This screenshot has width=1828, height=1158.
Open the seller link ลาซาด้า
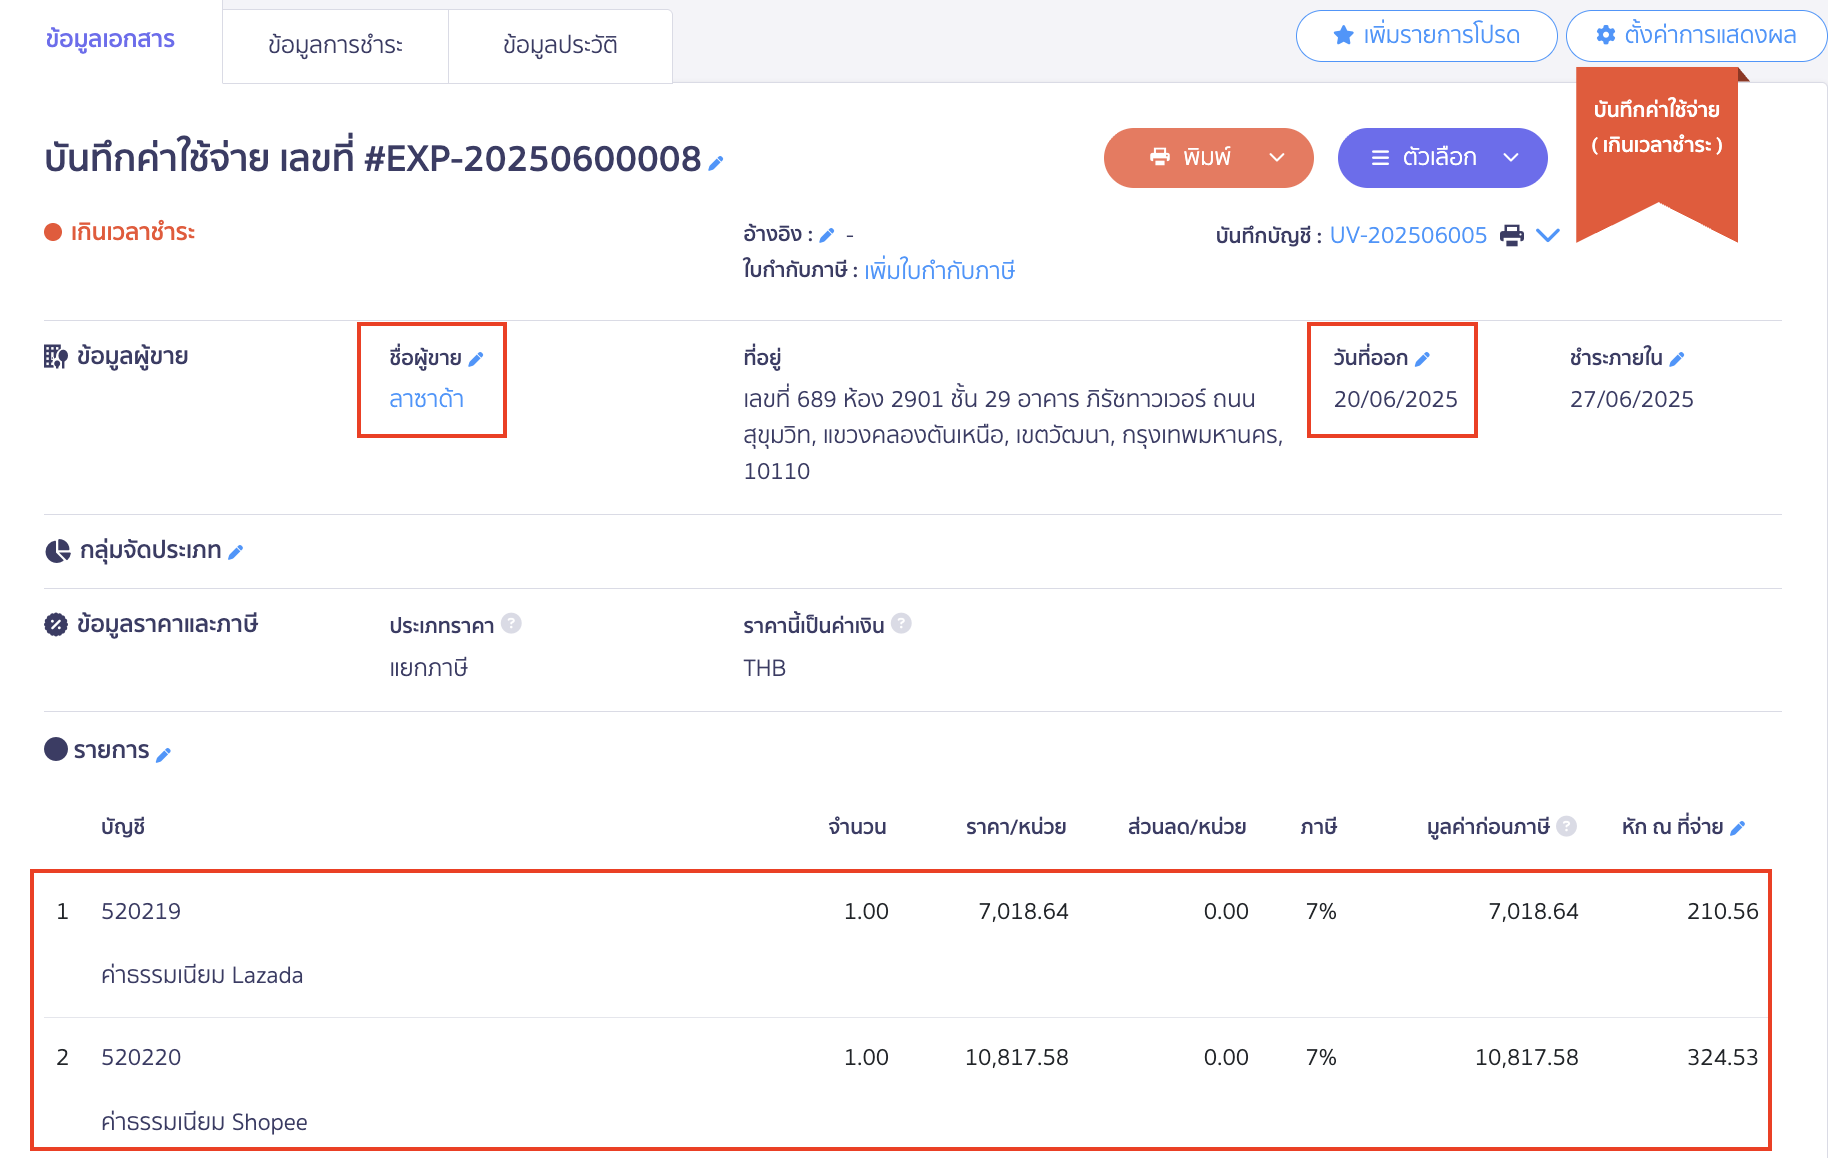point(428,398)
